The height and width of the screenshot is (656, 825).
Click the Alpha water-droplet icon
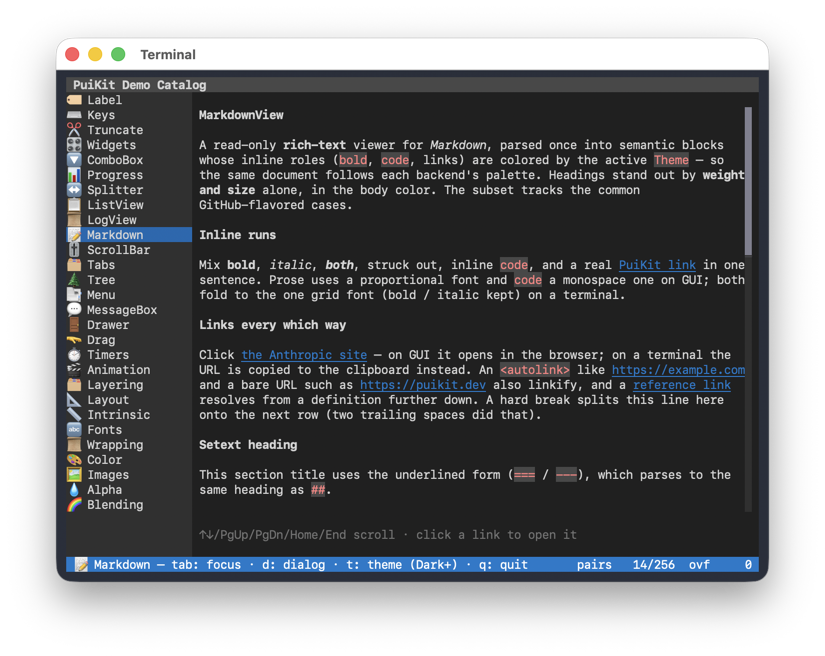click(x=74, y=490)
